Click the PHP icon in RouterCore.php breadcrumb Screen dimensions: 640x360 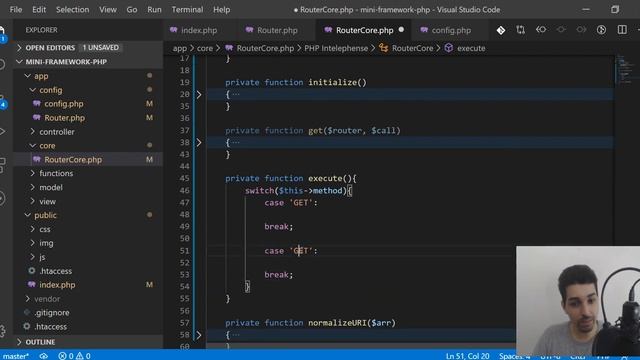coord(229,48)
